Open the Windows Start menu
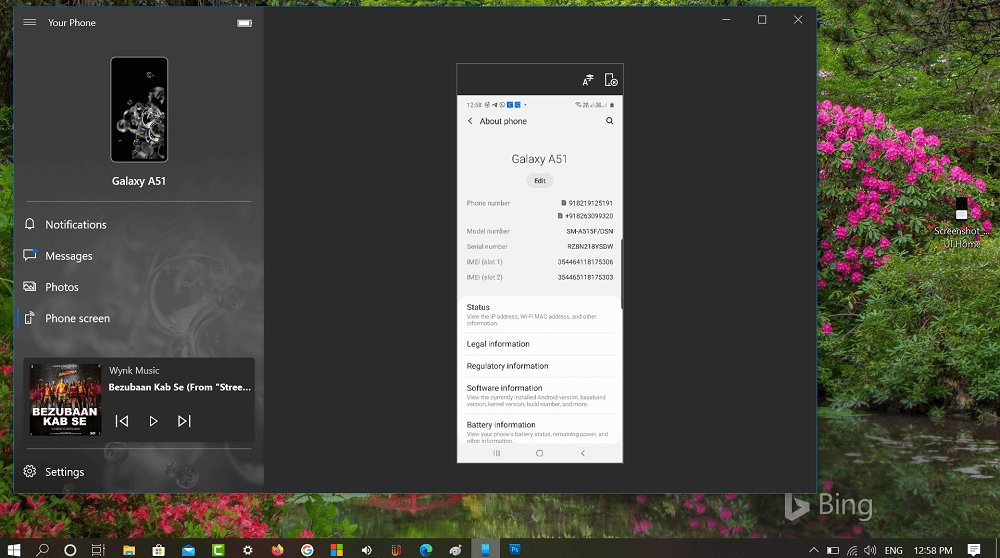Screen dimensions: 1000x558 [13, 550]
